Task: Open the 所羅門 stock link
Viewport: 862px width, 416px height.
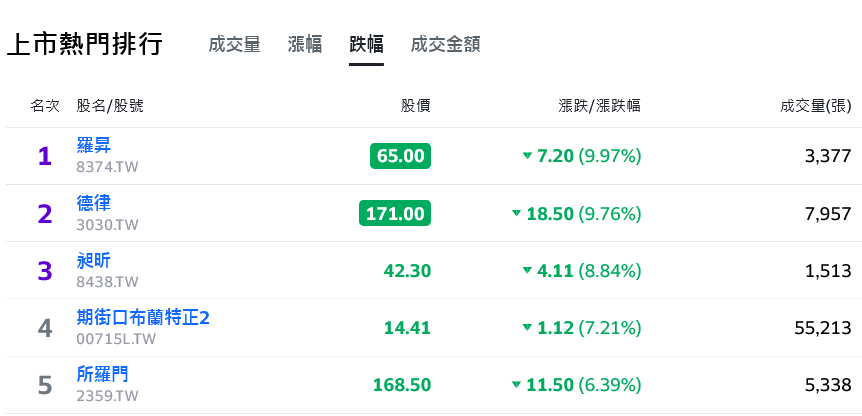Action: [x=102, y=375]
